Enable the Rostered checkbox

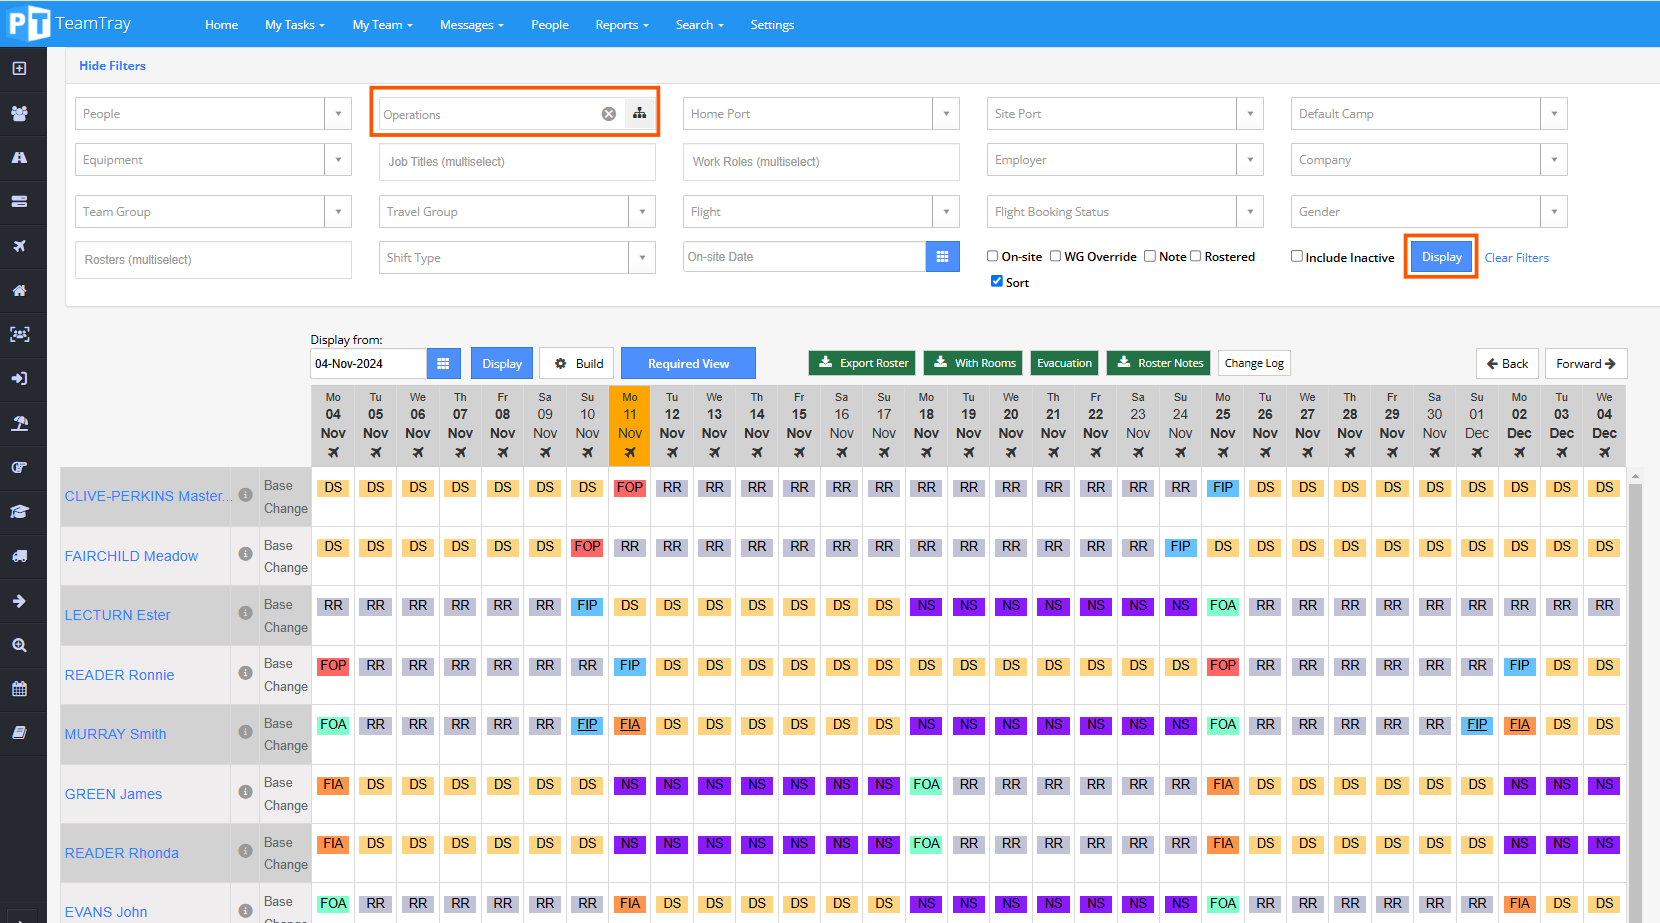1195,256
